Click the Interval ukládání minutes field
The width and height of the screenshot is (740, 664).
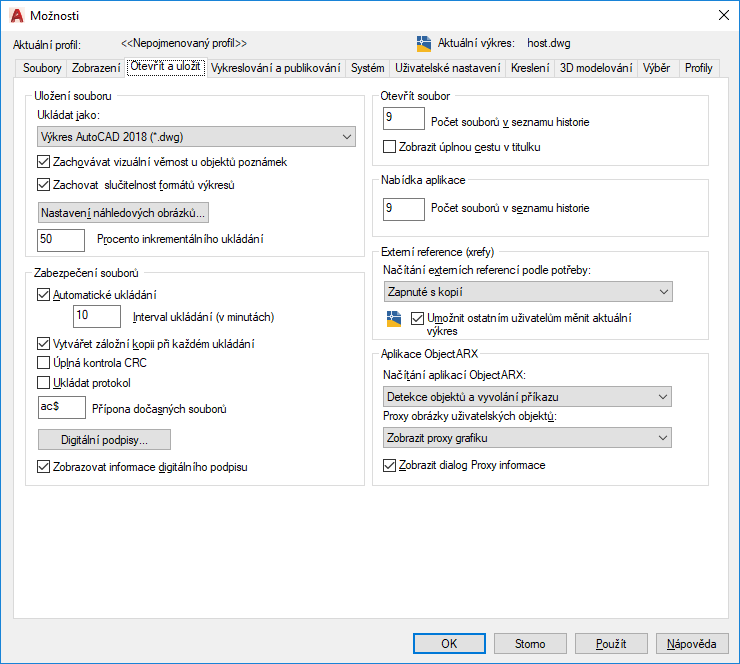(97, 317)
